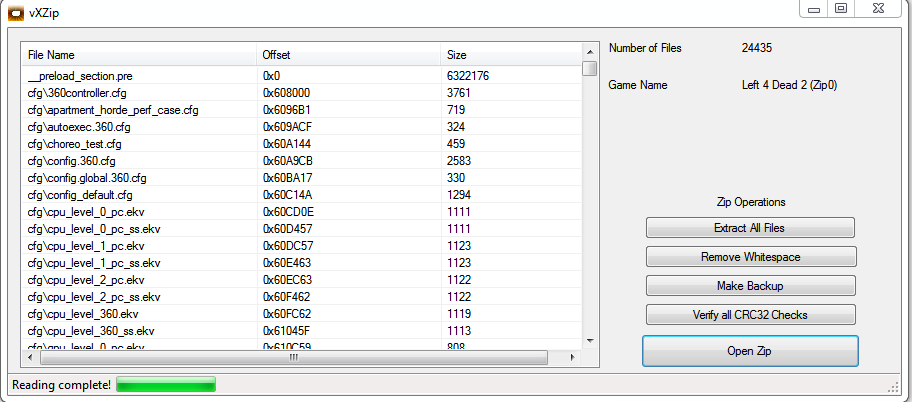The height and width of the screenshot is (402, 912).
Task: Click the Extract All Files button
Action: (750, 228)
